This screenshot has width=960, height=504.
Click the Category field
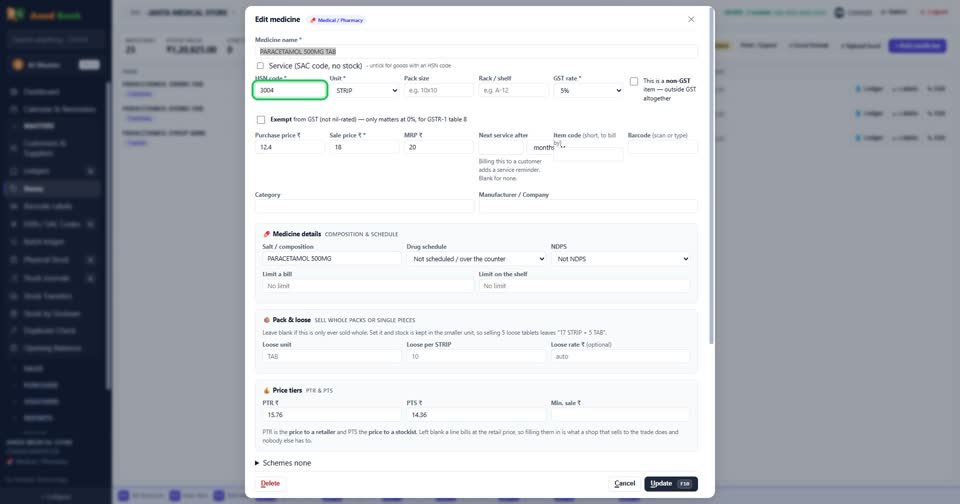tap(364, 206)
